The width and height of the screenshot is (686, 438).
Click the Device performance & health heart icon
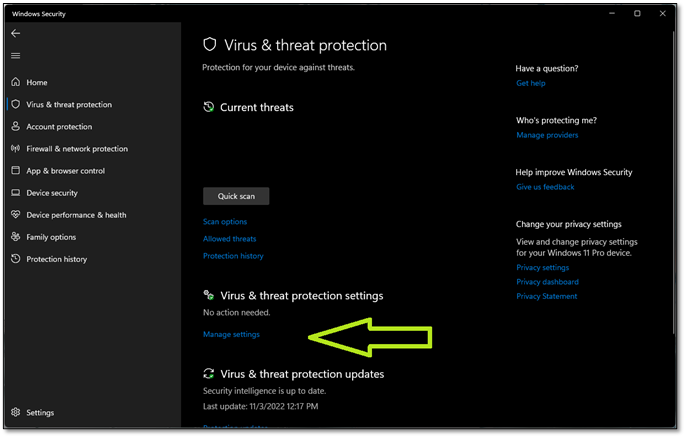point(16,215)
